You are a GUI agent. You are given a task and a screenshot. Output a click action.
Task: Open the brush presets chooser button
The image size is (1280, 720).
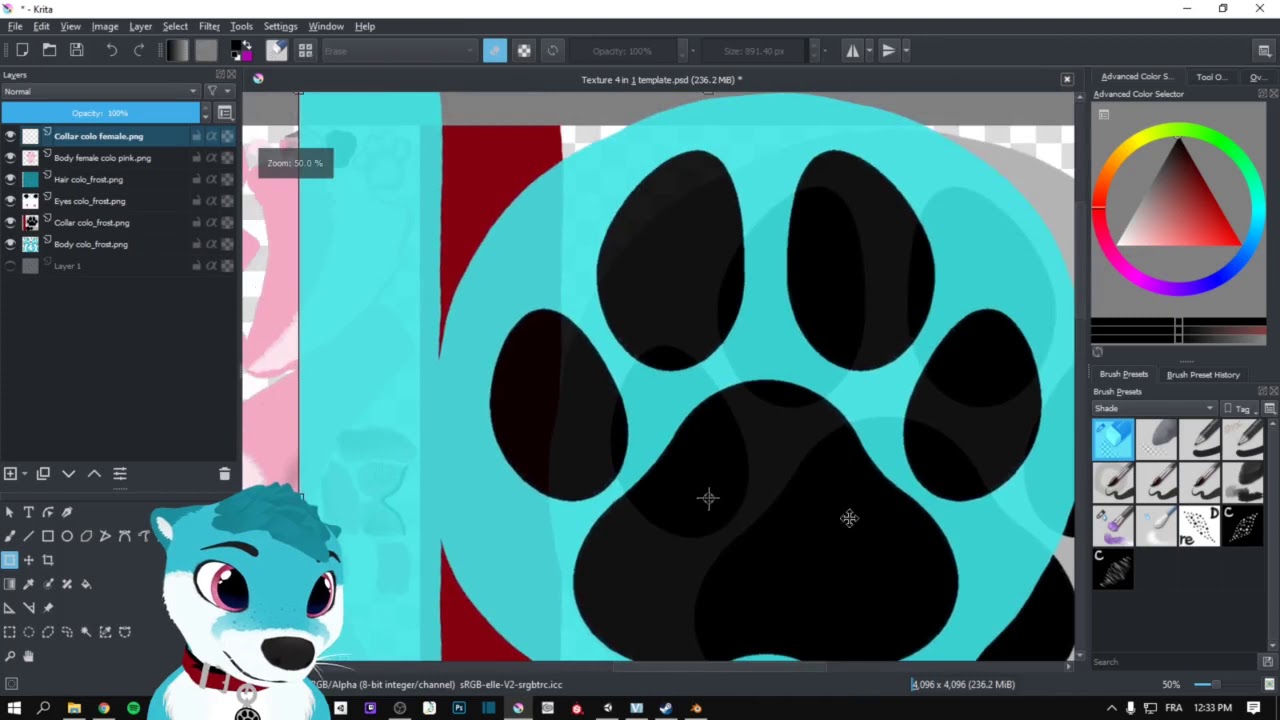click(305, 50)
